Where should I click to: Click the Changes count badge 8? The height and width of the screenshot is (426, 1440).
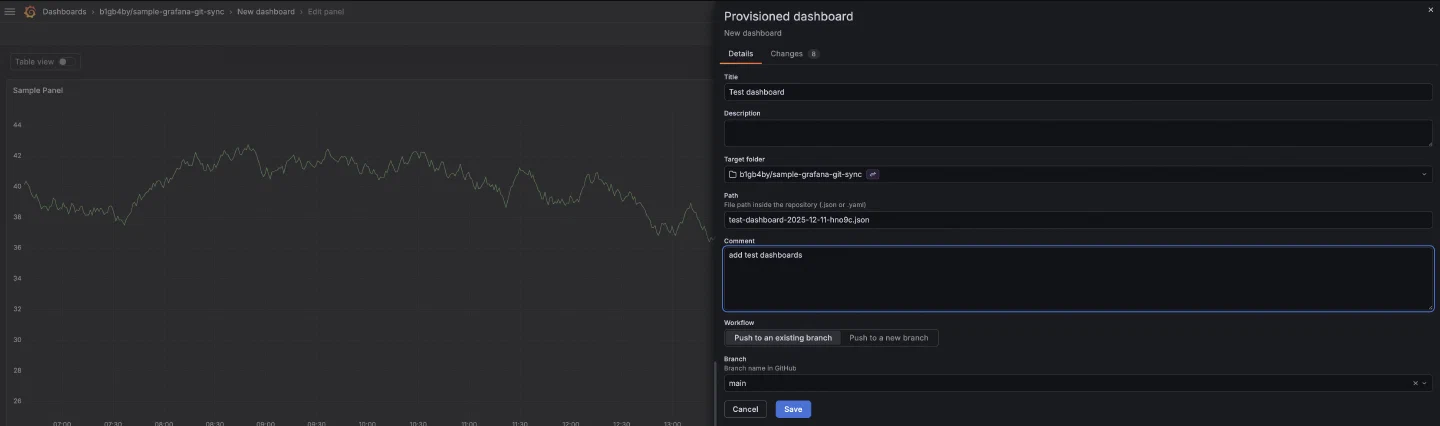[813, 54]
